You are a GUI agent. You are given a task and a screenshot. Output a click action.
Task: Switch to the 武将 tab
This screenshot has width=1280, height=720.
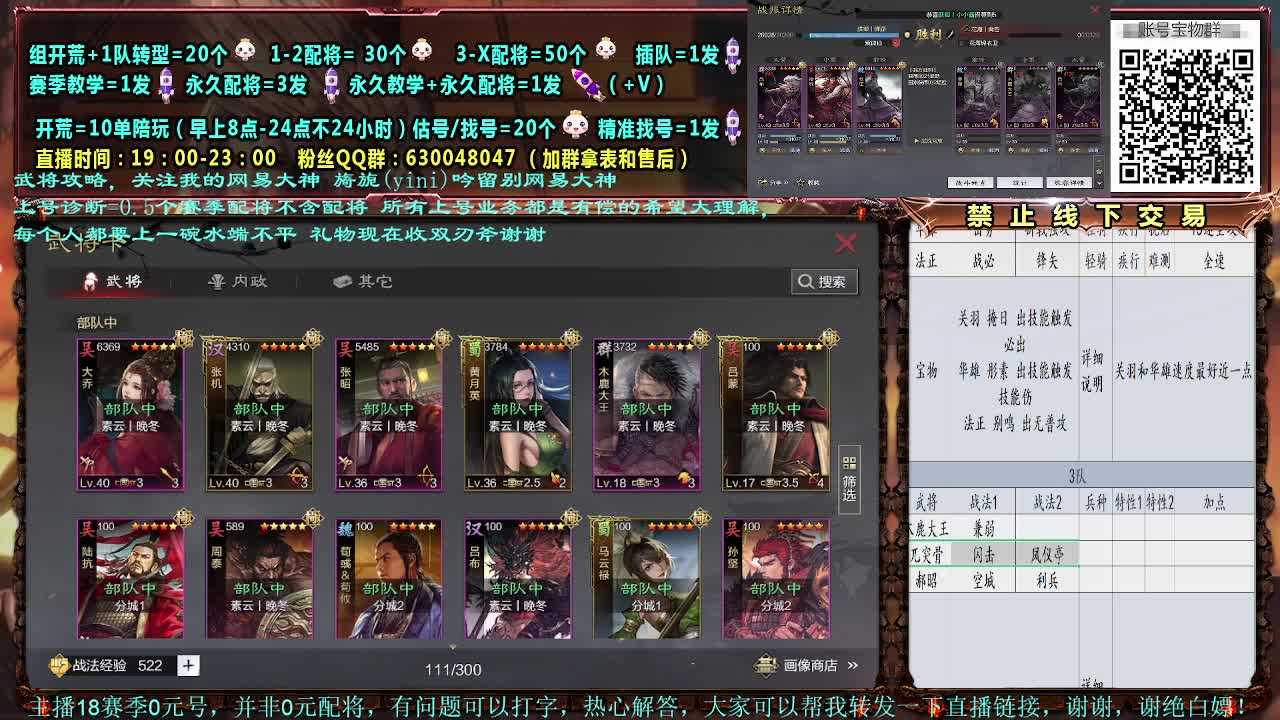point(113,281)
